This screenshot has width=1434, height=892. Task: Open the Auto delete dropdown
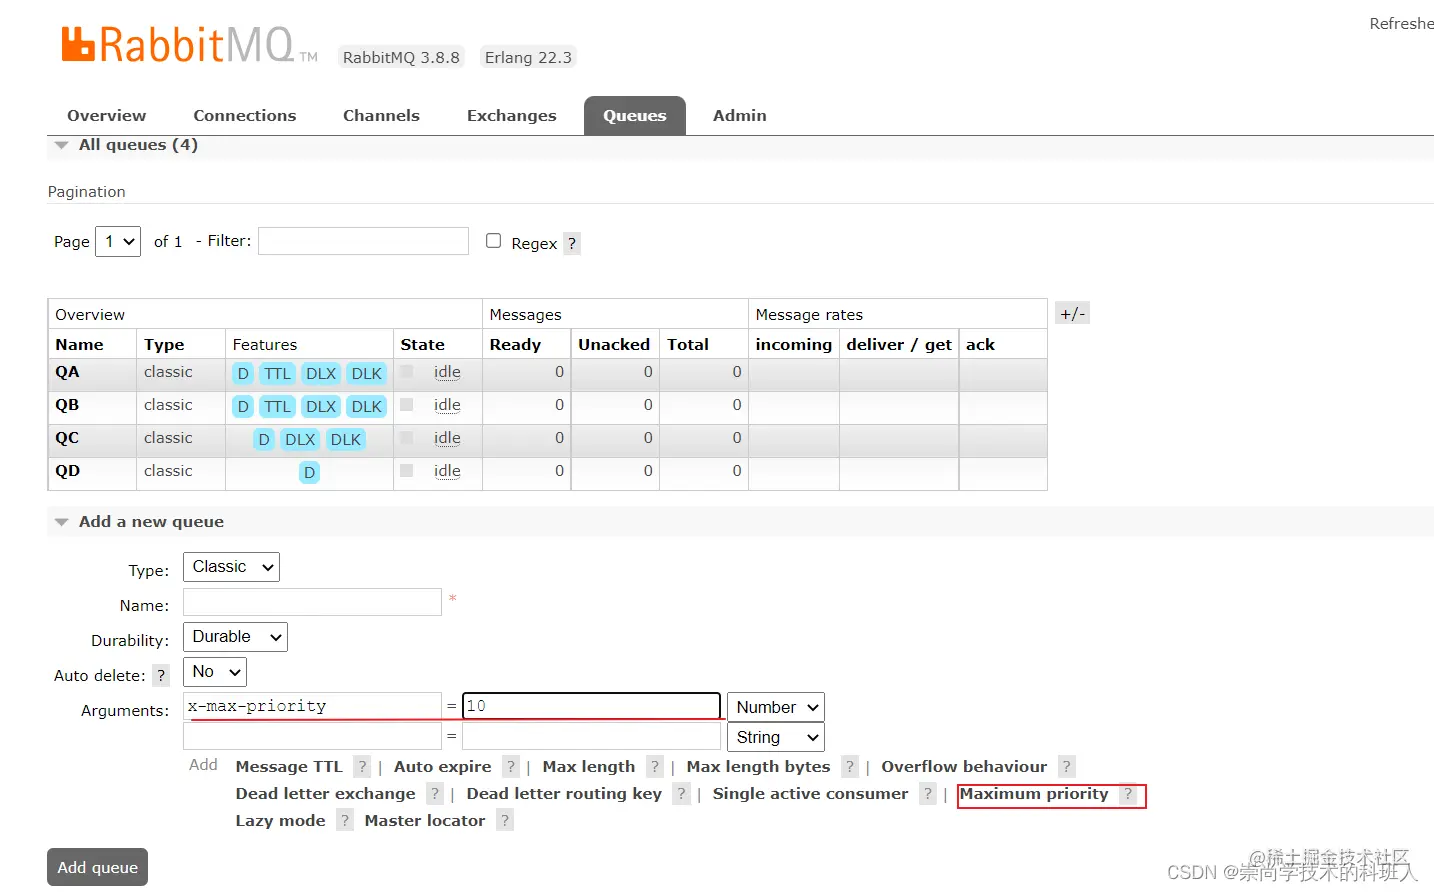215,672
